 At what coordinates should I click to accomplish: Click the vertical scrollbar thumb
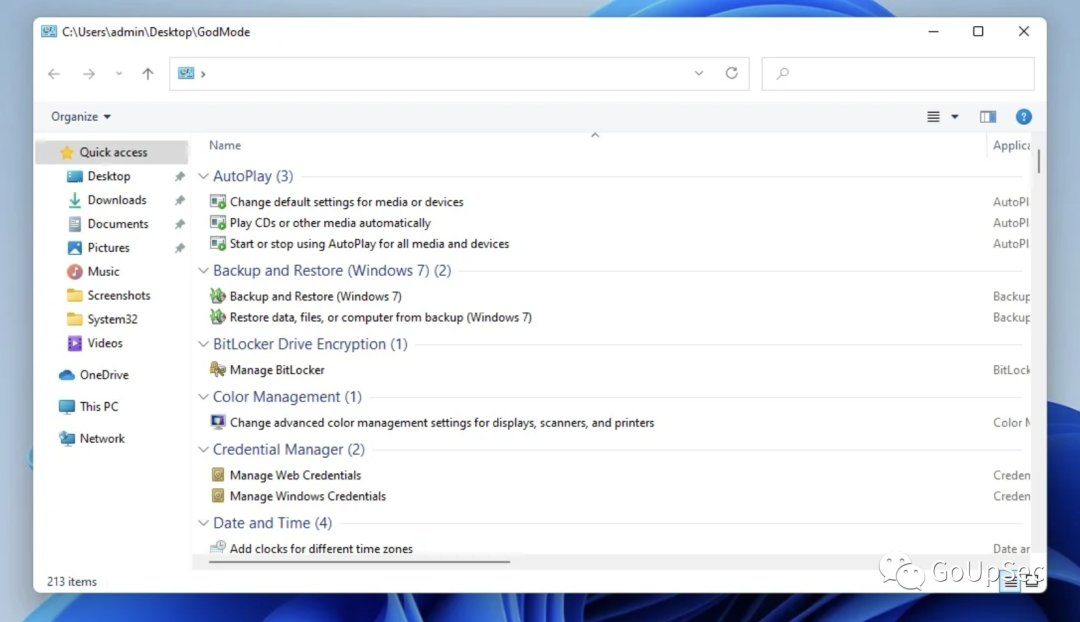point(1038,161)
